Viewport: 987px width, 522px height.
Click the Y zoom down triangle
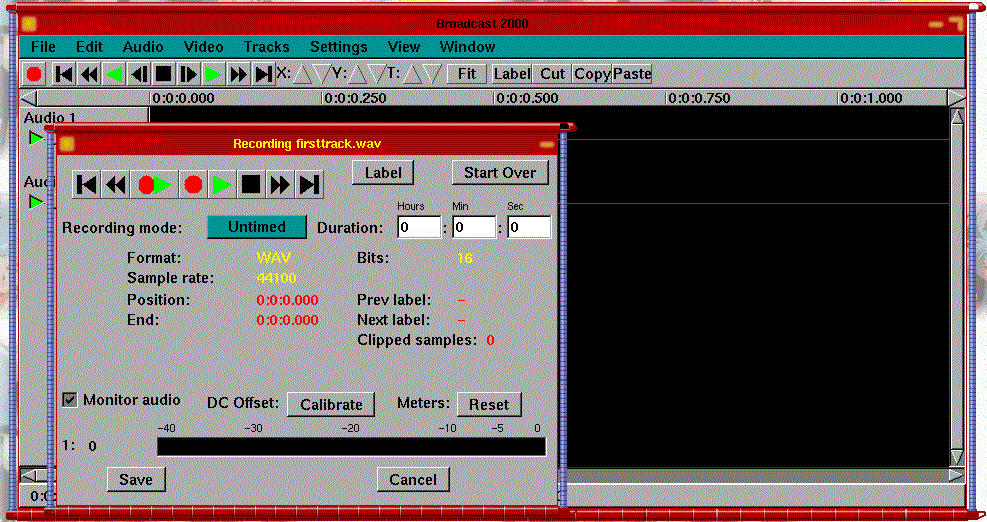coord(376,74)
